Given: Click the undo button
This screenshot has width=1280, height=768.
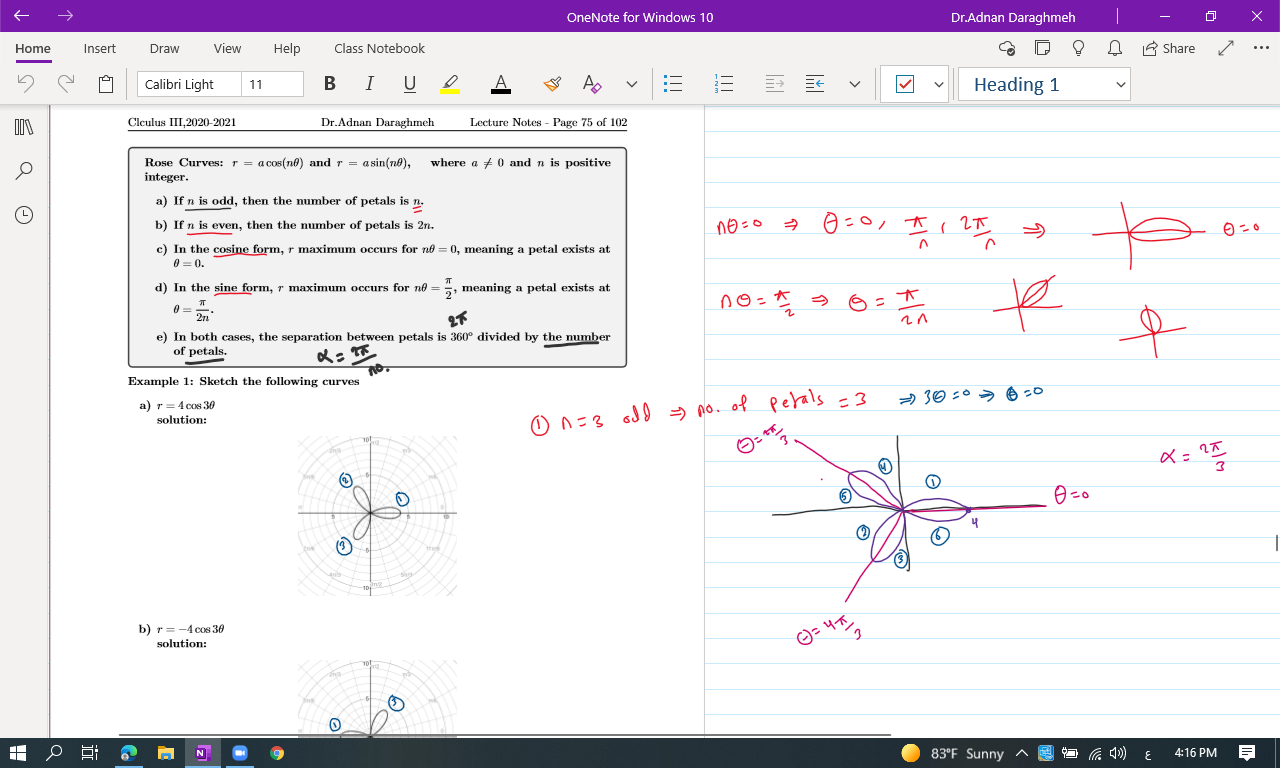Looking at the screenshot, I should [27, 84].
